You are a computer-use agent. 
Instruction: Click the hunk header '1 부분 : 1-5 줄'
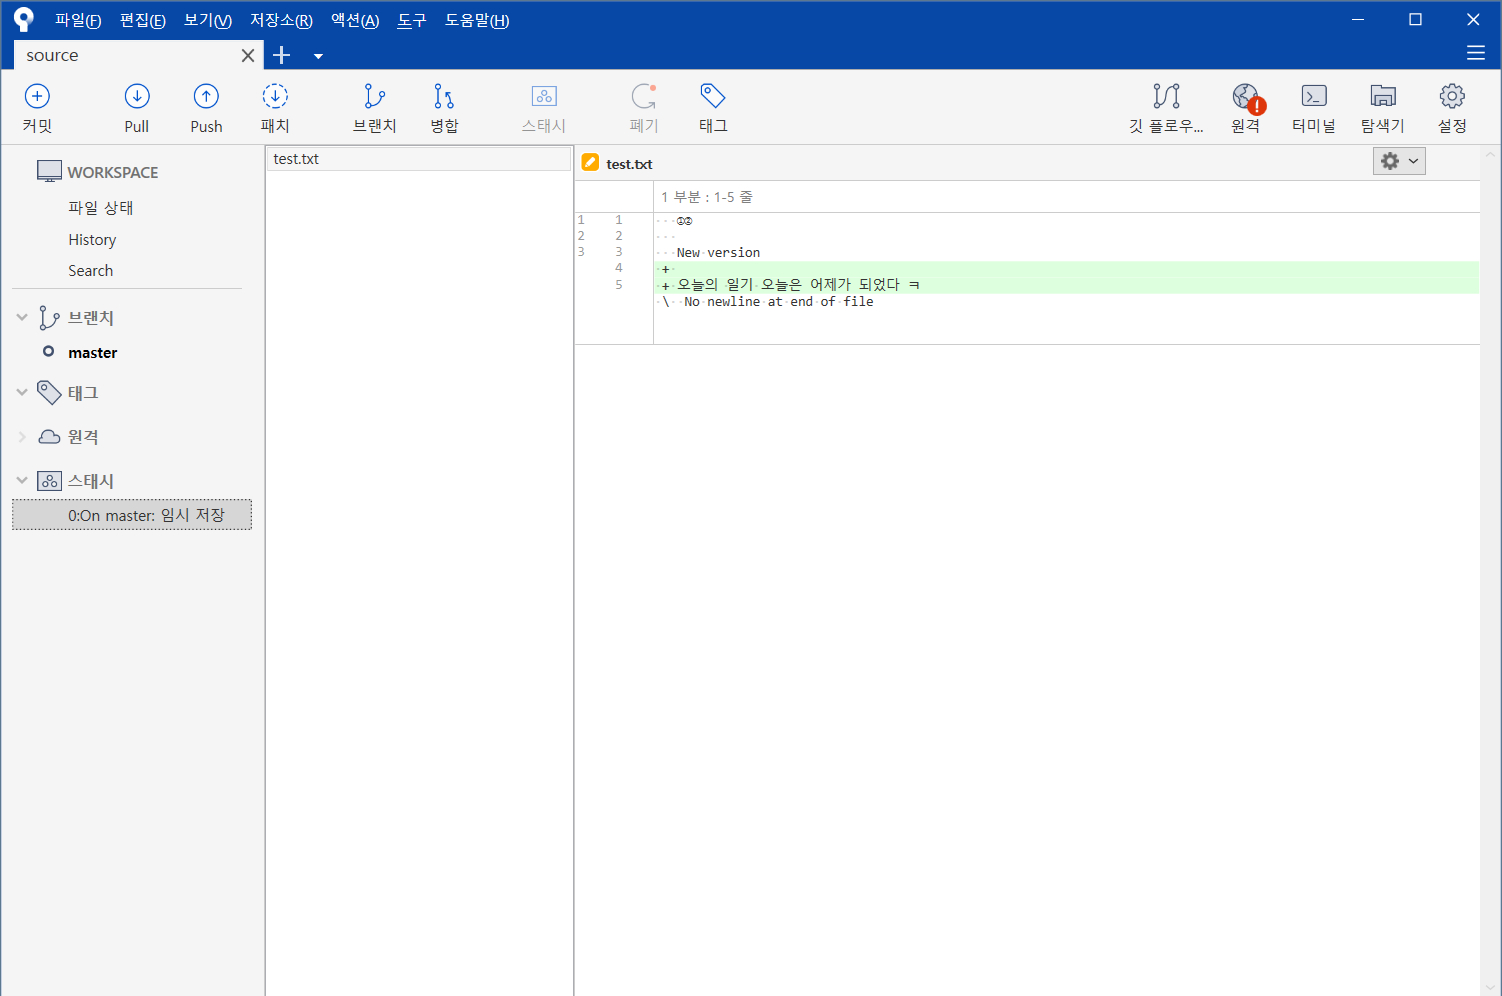pyautogui.click(x=706, y=197)
